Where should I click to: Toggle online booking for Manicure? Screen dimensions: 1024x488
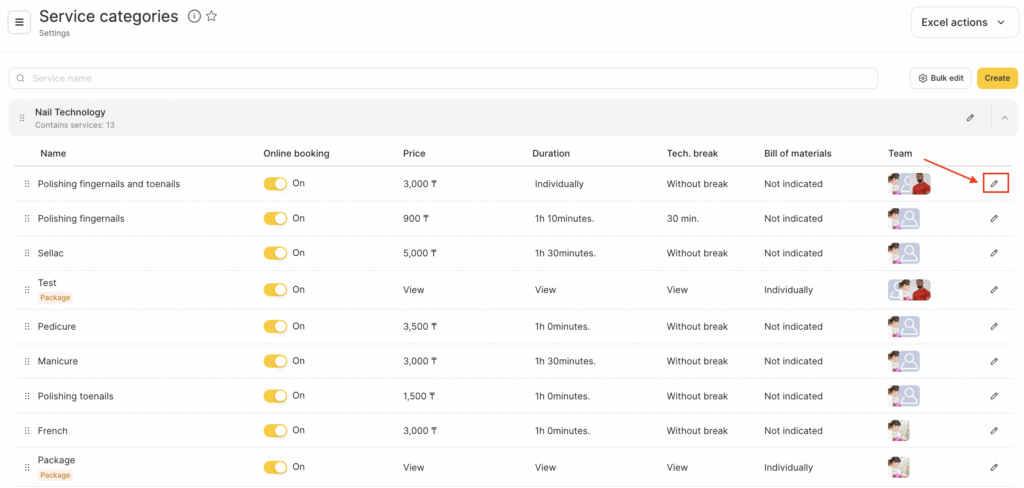click(x=275, y=361)
